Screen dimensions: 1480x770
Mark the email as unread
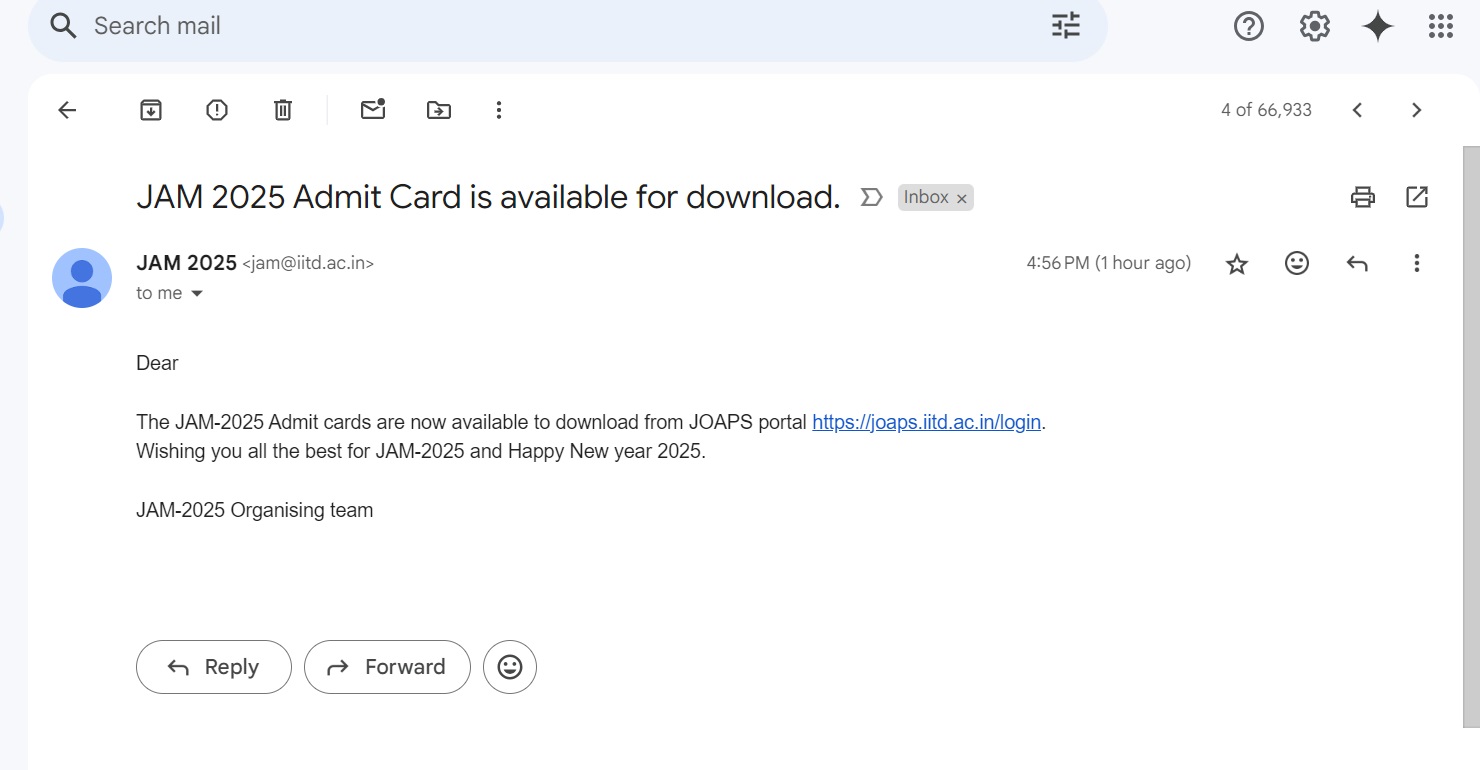coord(372,109)
